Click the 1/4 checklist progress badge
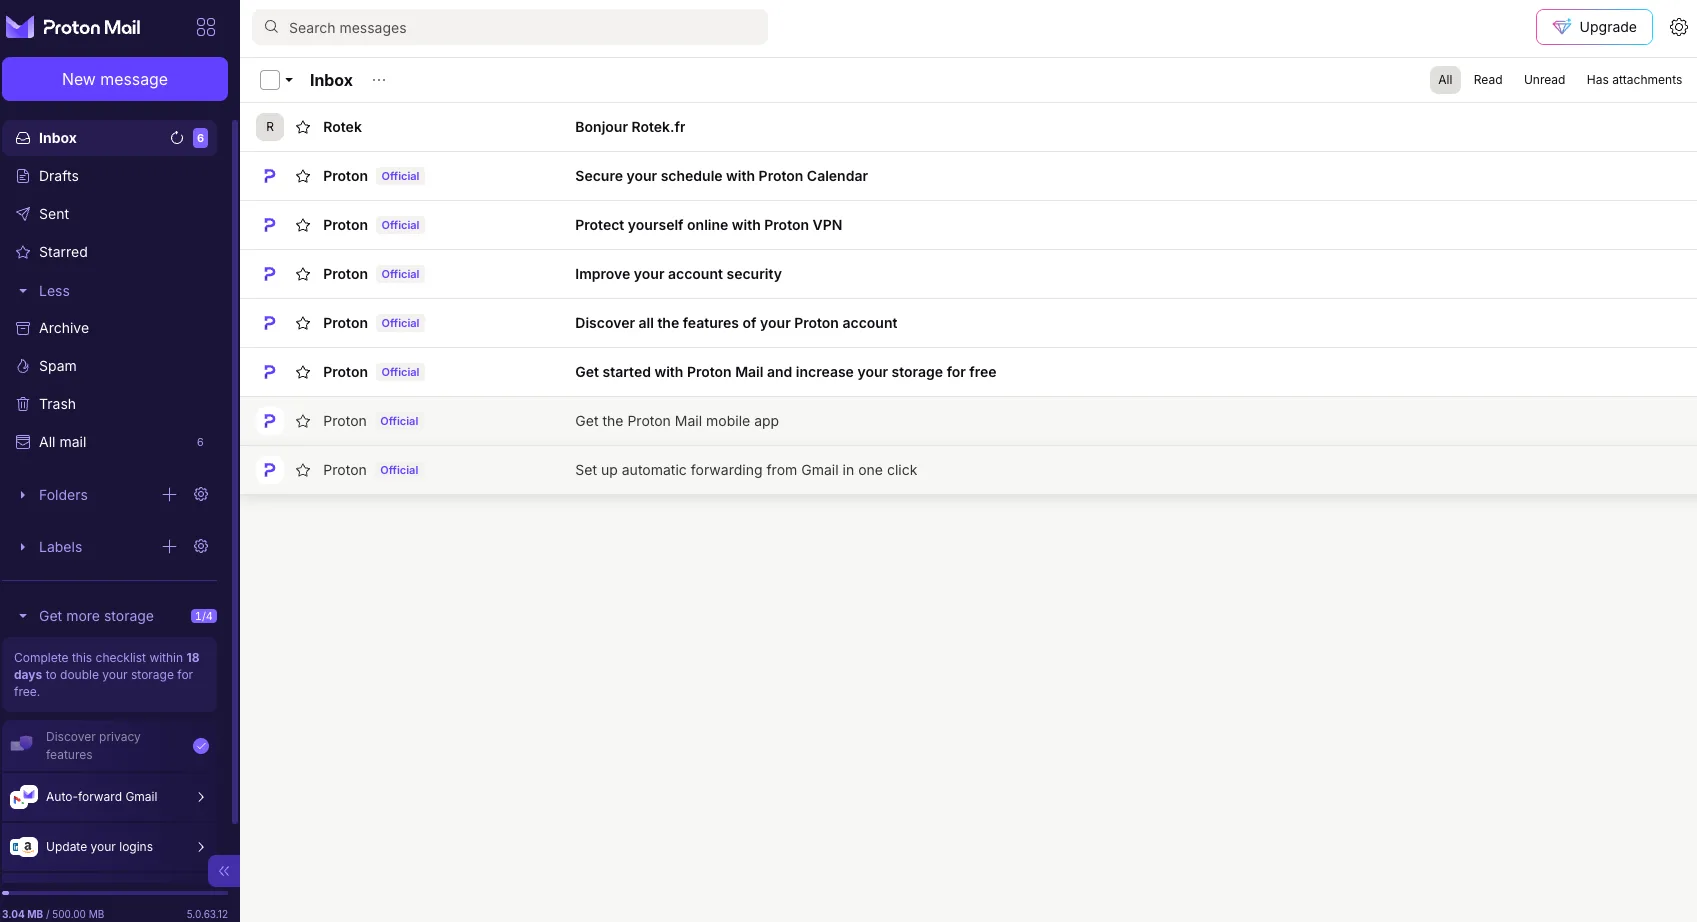 203,616
